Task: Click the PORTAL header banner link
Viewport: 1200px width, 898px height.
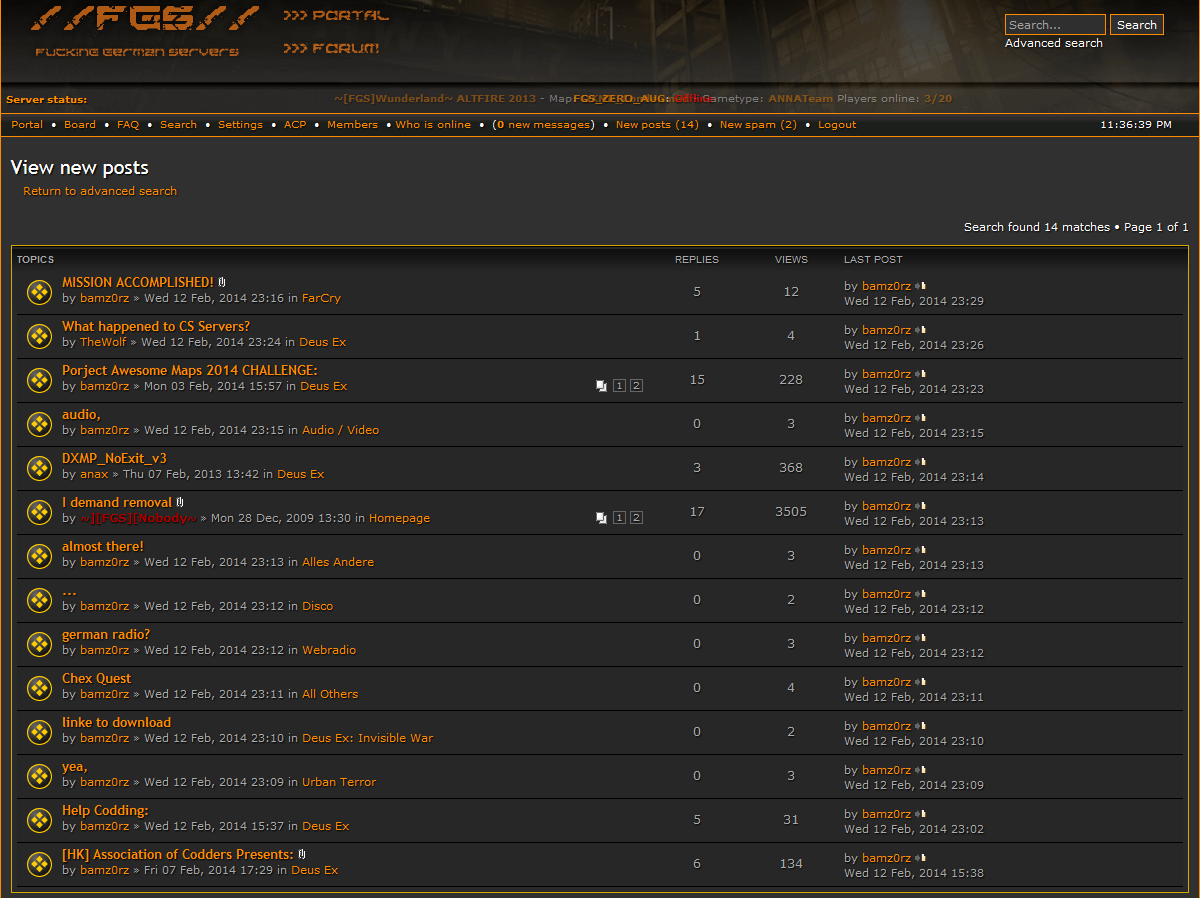Action: coord(336,16)
